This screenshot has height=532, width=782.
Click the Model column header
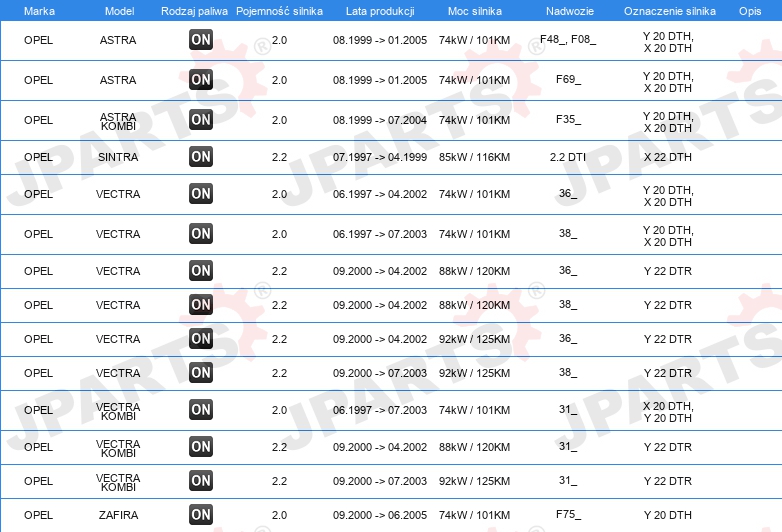119,11
